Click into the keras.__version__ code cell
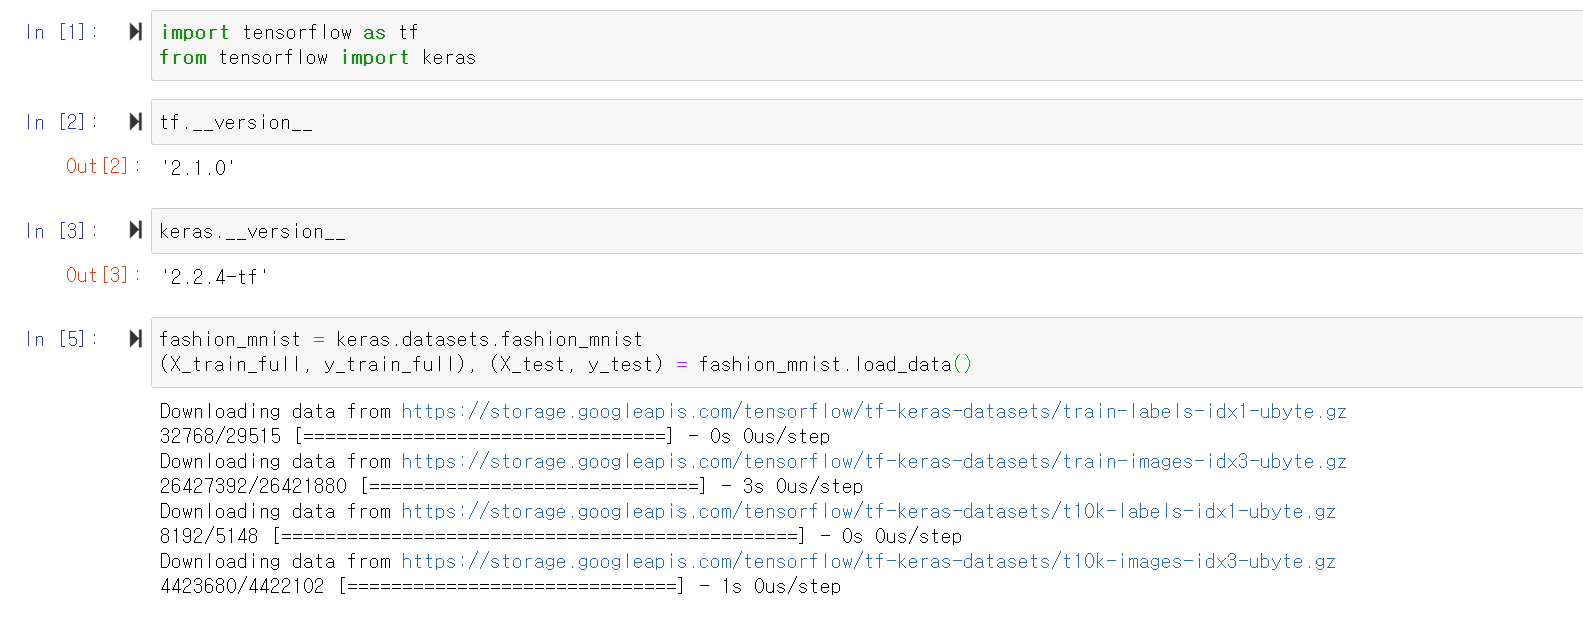This screenshot has height=622, width=1583. point(867,231)
